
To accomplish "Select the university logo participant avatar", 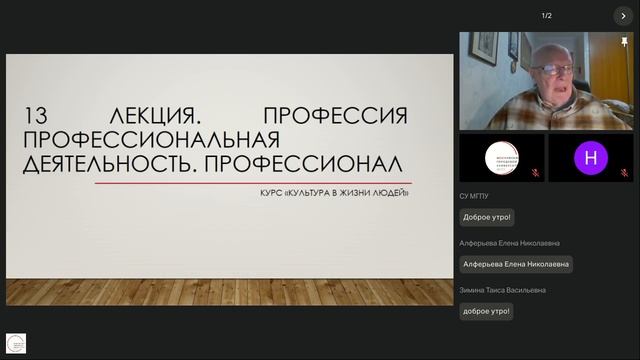I will (x=502, y=158).
